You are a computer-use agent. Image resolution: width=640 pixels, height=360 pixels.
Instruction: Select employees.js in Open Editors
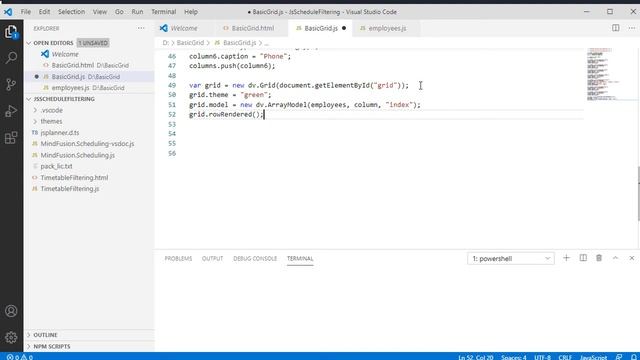[88, 88]
